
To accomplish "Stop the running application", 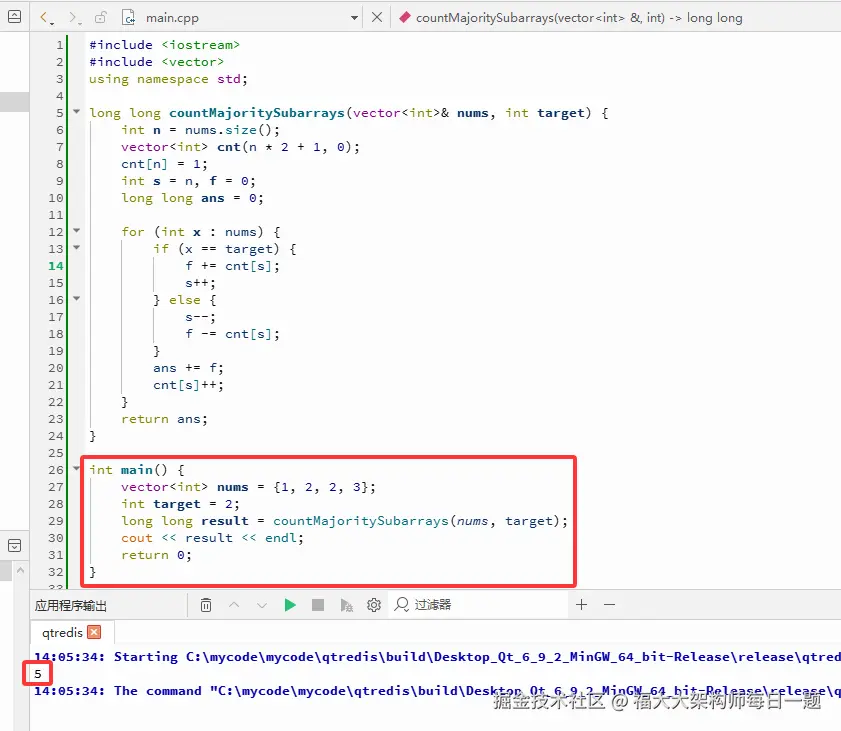I will pyautogui.click(x=318, y=605).
